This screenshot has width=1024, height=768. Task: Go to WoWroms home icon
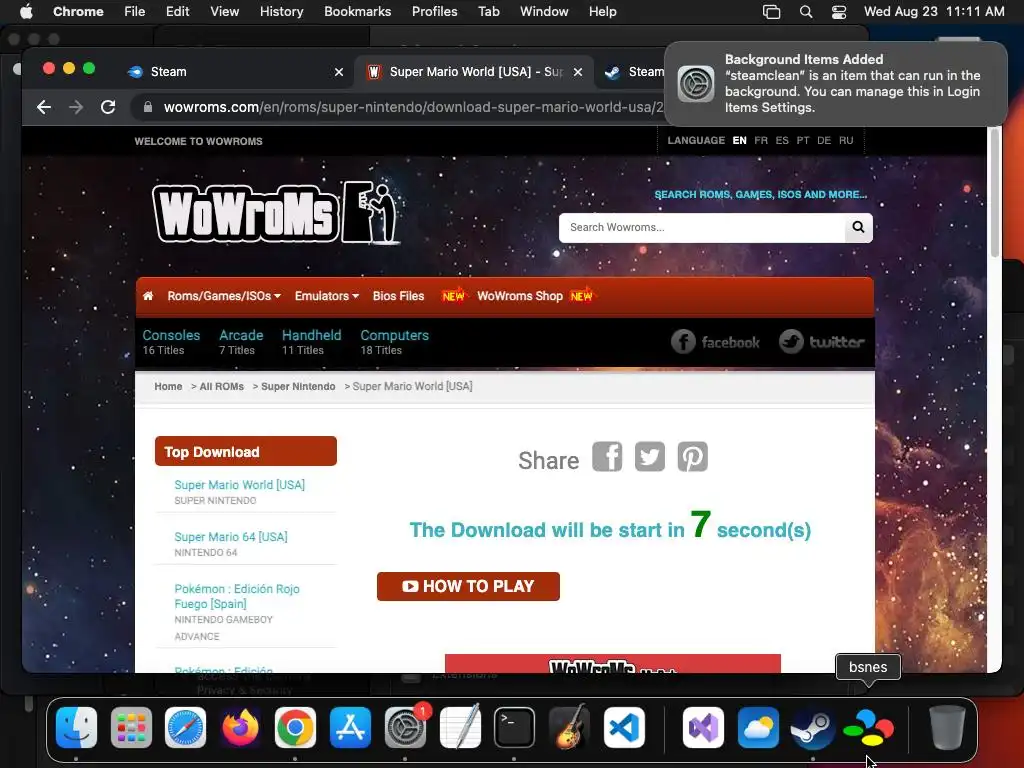[x=148, y=296]
